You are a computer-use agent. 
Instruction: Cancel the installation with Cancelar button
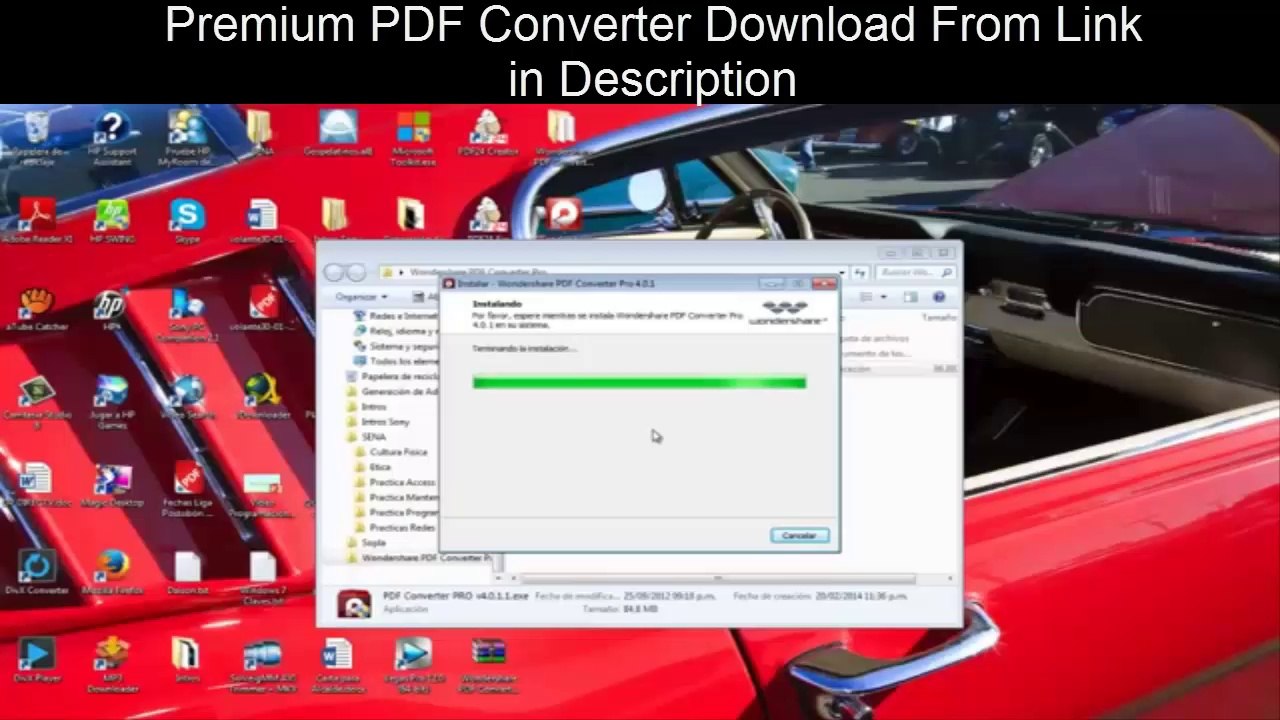pyautogui.click(x=799, y=536)
